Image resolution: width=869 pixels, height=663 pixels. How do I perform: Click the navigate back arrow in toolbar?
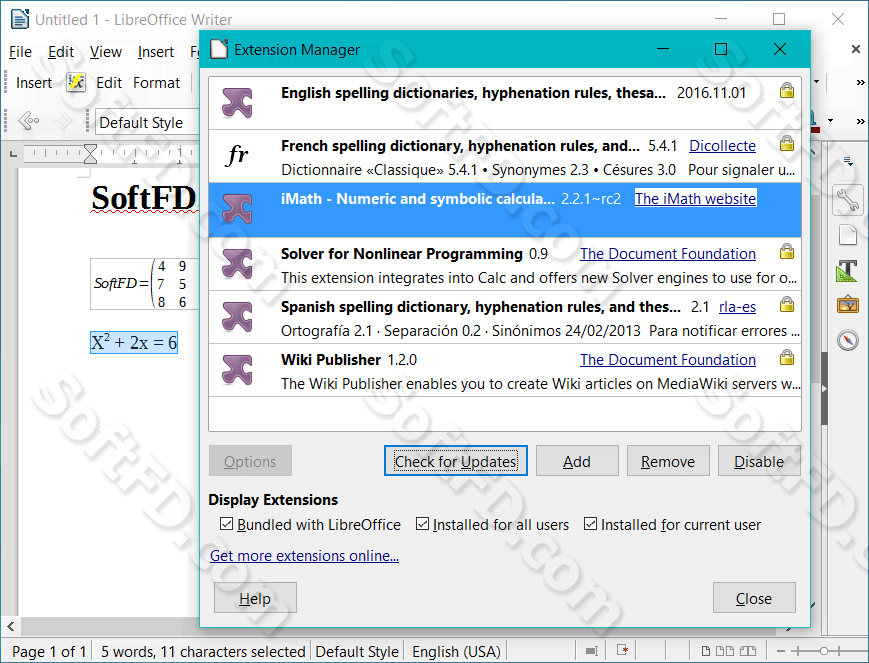(x=28, y=120)
